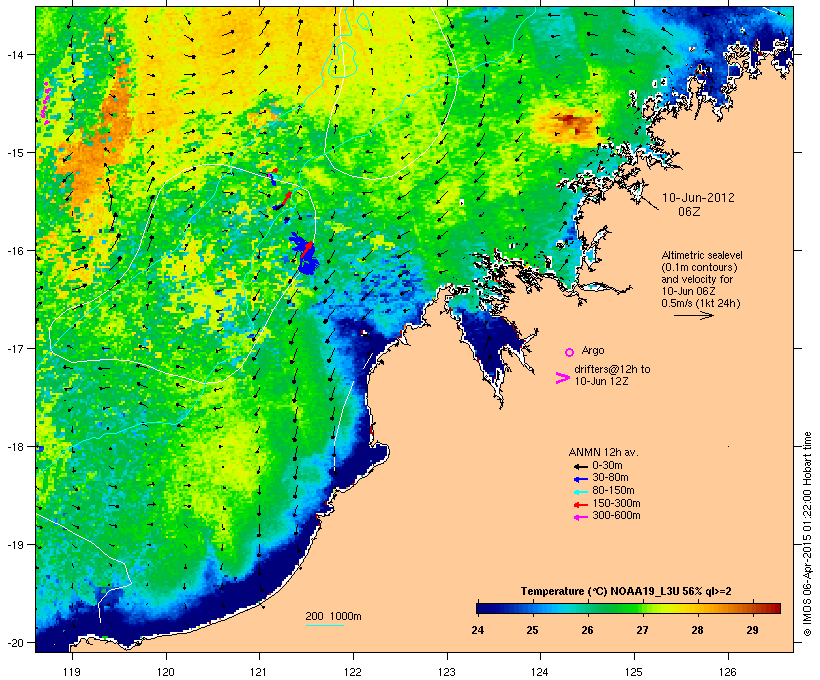
Task: Click the magenta drifter arrowhead legend symbol
Action: (563, 378)
